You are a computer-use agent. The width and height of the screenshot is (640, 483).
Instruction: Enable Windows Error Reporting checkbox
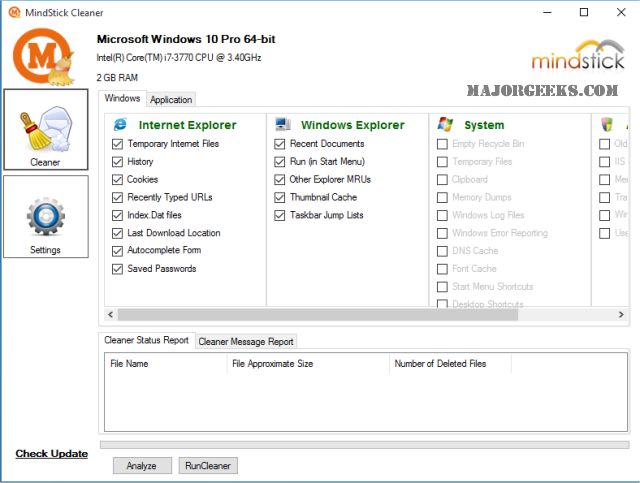click(442, 233)
